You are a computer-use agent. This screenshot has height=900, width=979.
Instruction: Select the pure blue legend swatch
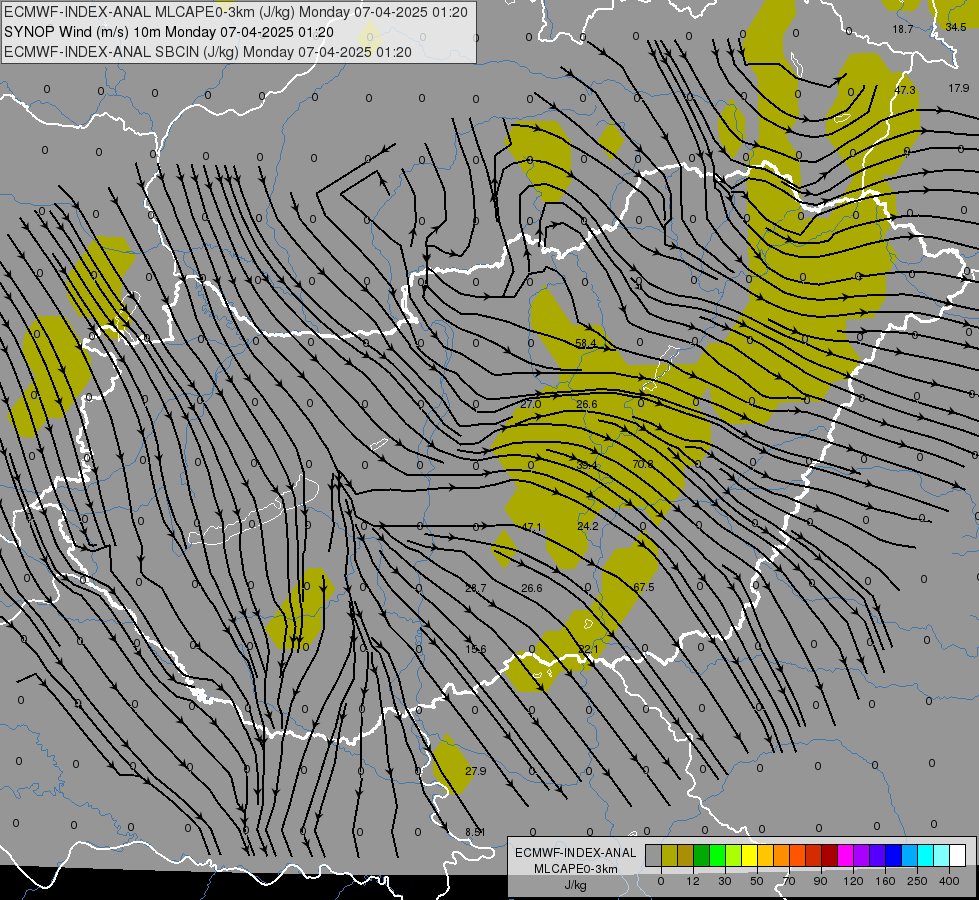[x=894, y=855]
